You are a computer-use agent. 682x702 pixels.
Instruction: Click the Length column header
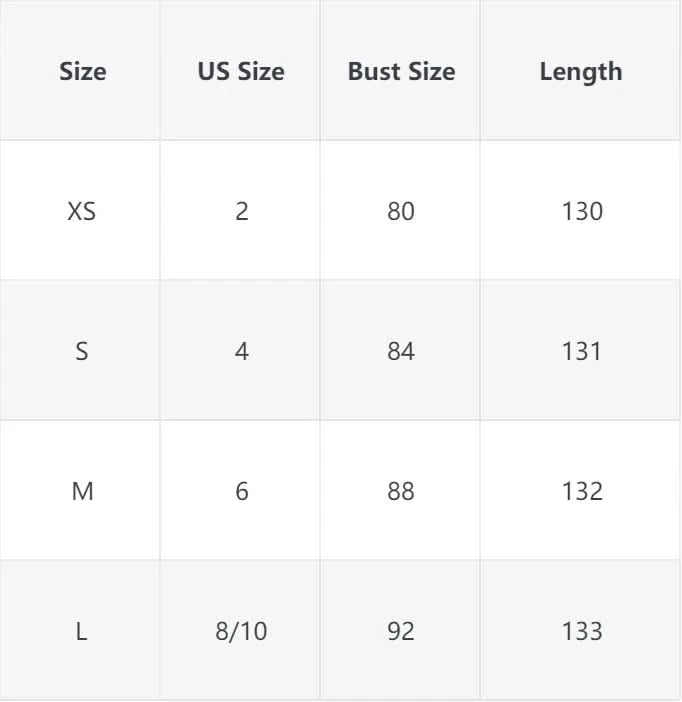(580, 72)
